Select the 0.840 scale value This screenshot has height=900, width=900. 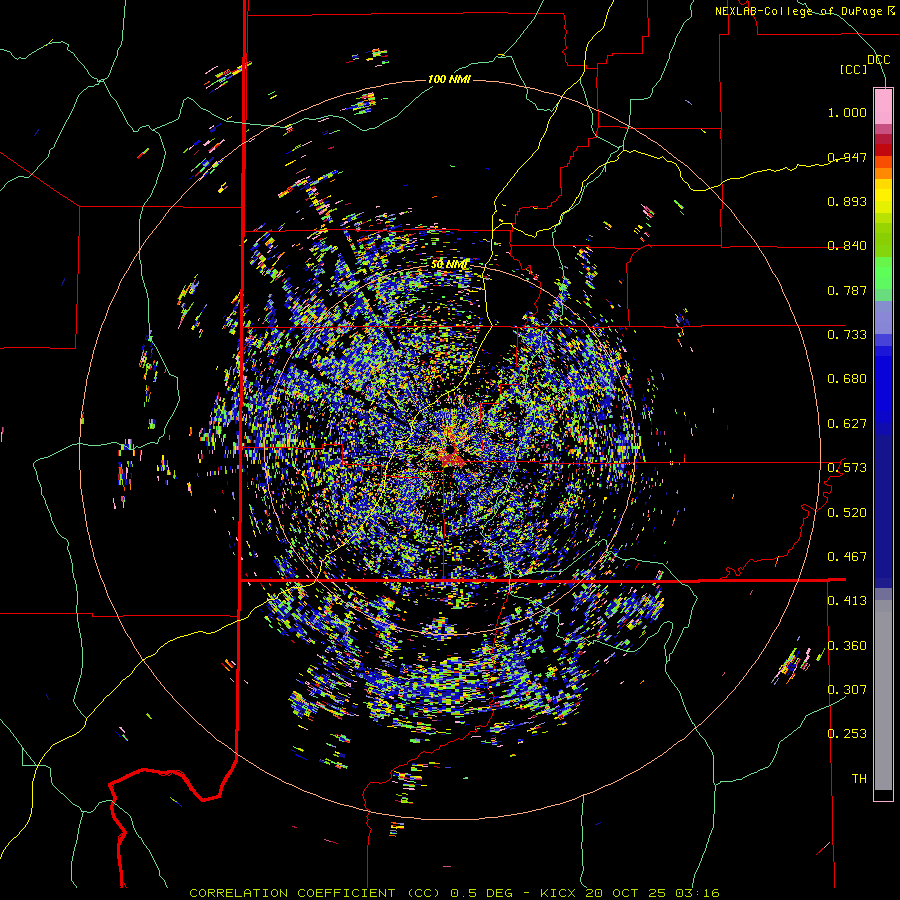coord(847,246)
